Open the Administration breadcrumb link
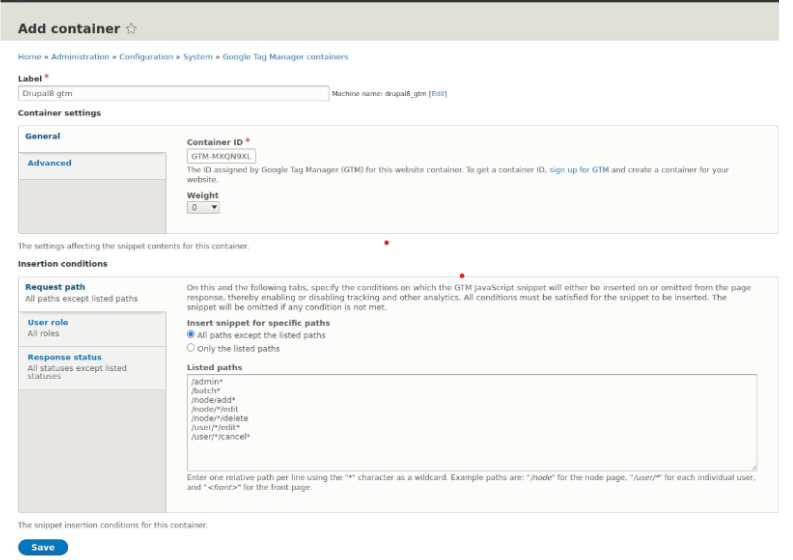Viewport: 793px width, 560px height. pyautogui.click(x=80, y=57)
